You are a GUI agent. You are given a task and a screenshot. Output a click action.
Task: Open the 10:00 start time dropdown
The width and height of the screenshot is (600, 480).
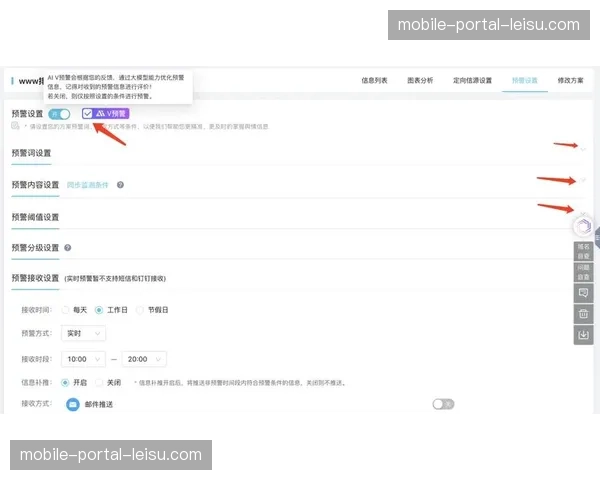click(83, 359)
